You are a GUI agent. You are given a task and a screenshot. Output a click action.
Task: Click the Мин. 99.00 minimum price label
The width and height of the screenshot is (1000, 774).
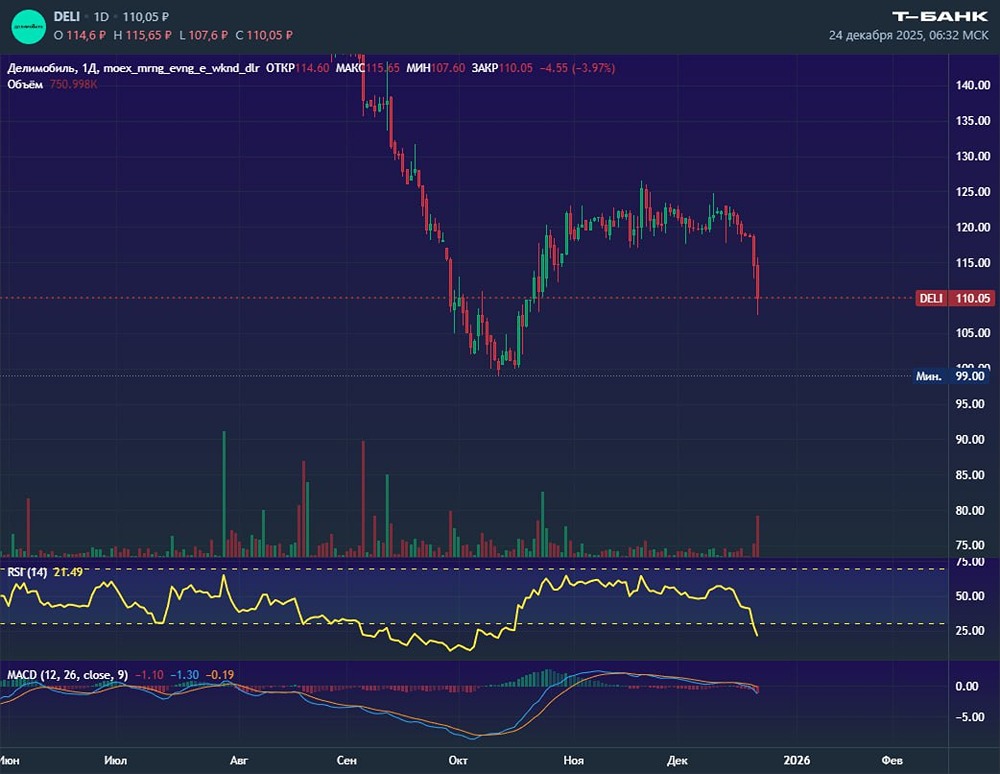point(950,376)
